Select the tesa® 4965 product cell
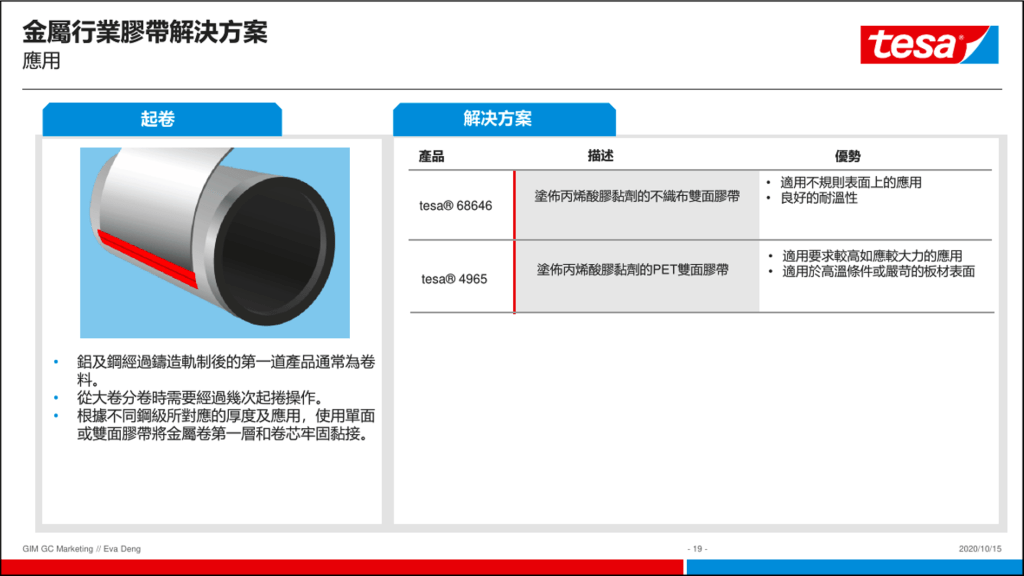This screenshot has width=1024, height=576. pos(454,279)
